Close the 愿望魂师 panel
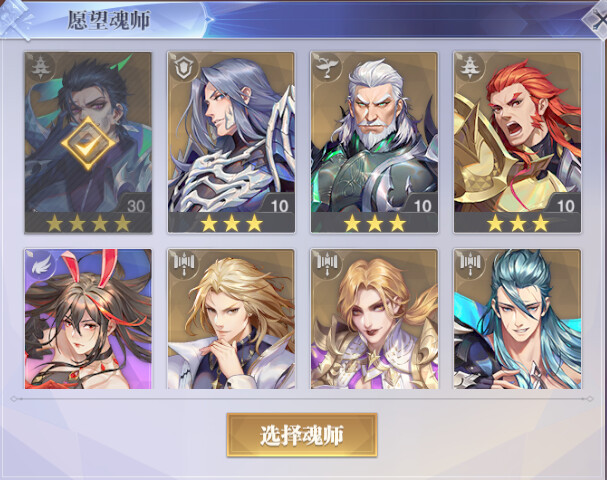The height and width of the screenshot is (480, 607). [597, 19]
